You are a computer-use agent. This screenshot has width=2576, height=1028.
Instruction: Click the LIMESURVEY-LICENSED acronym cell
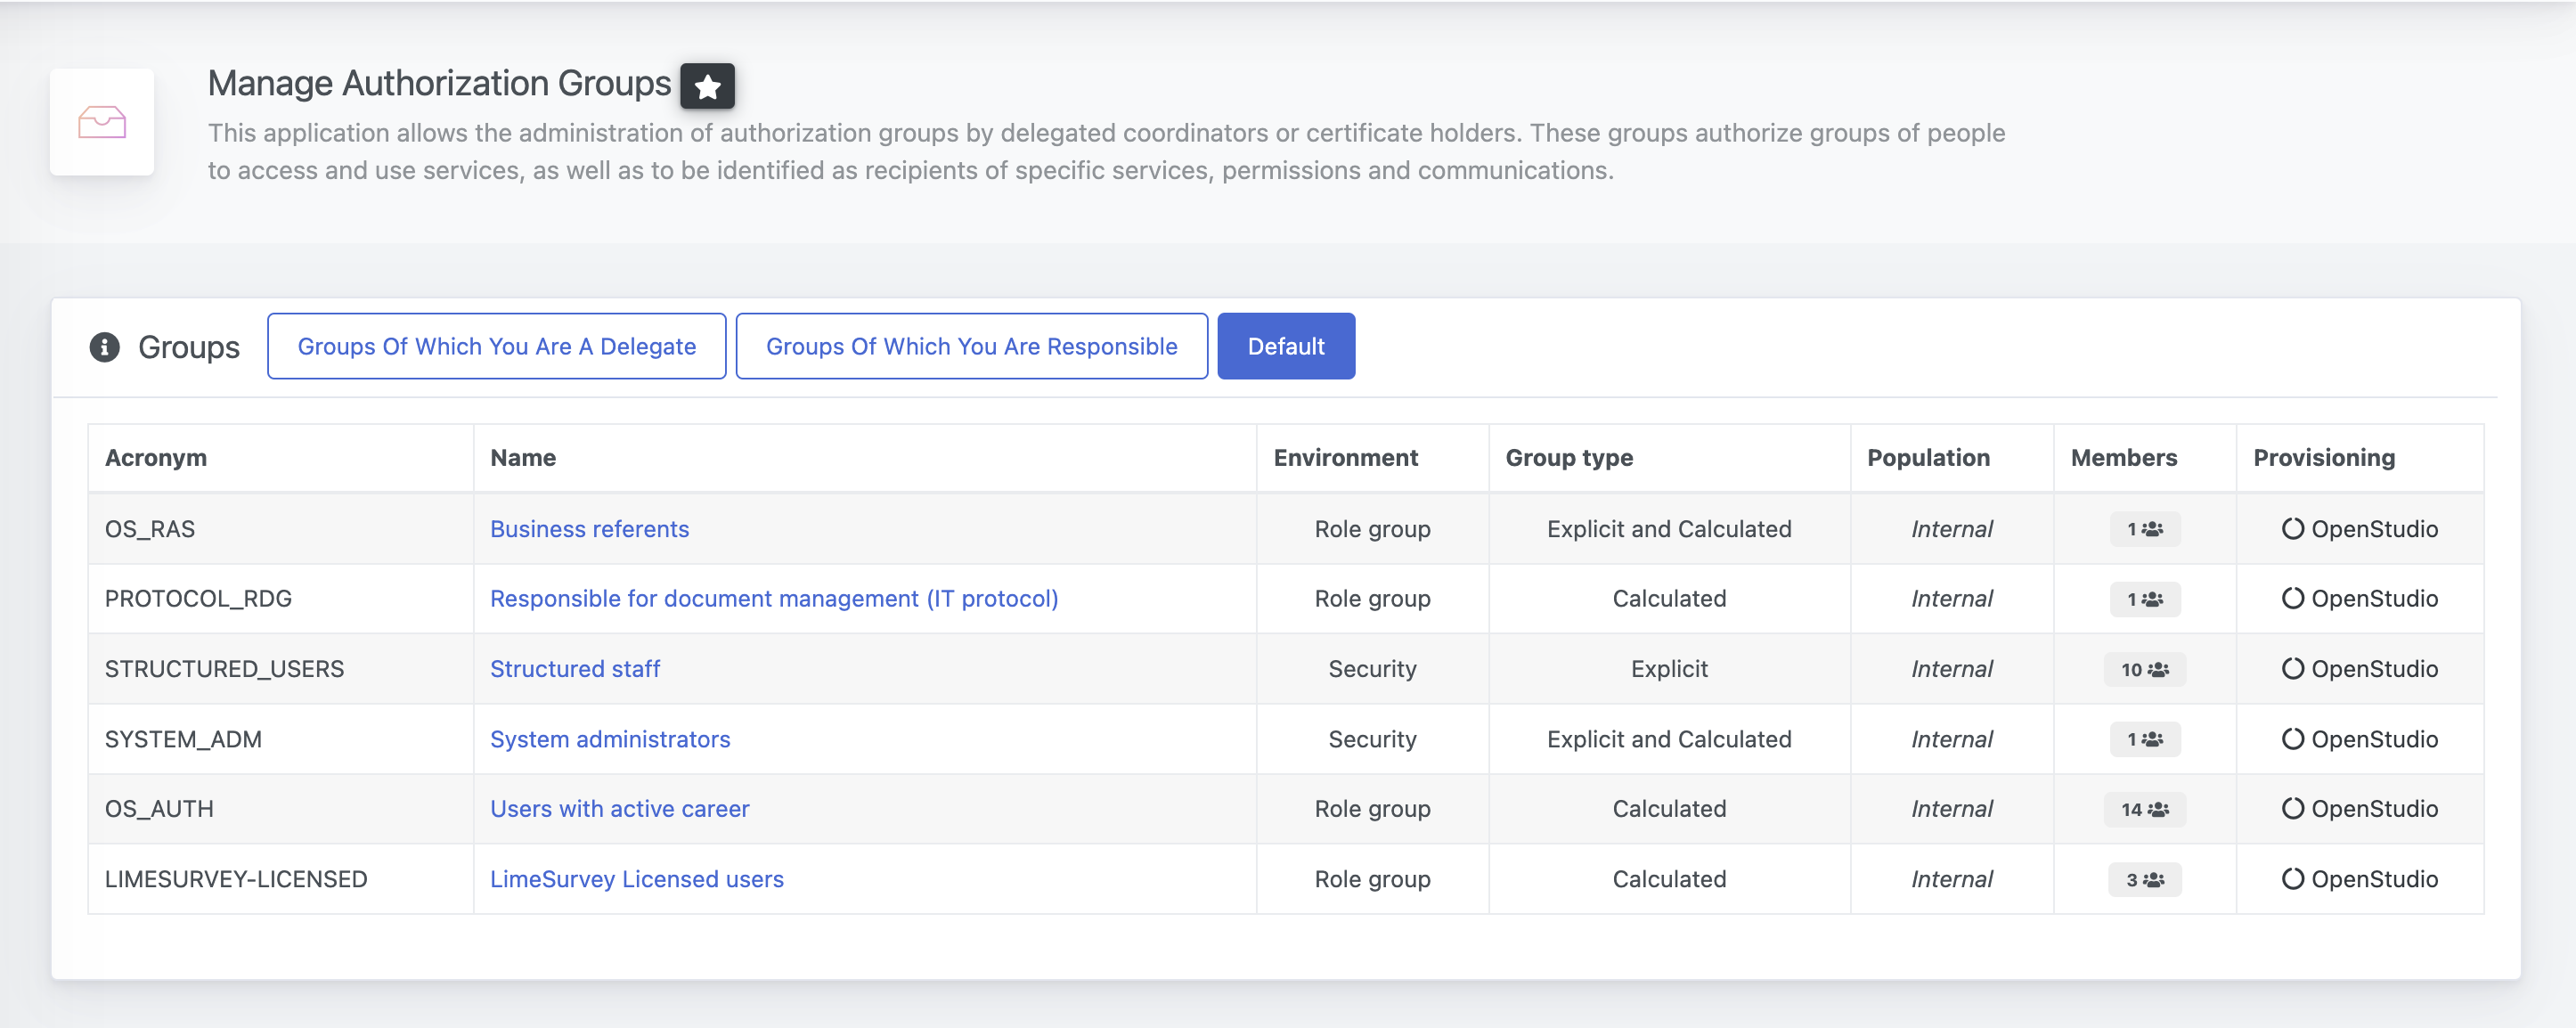click(x=281, y=879)
